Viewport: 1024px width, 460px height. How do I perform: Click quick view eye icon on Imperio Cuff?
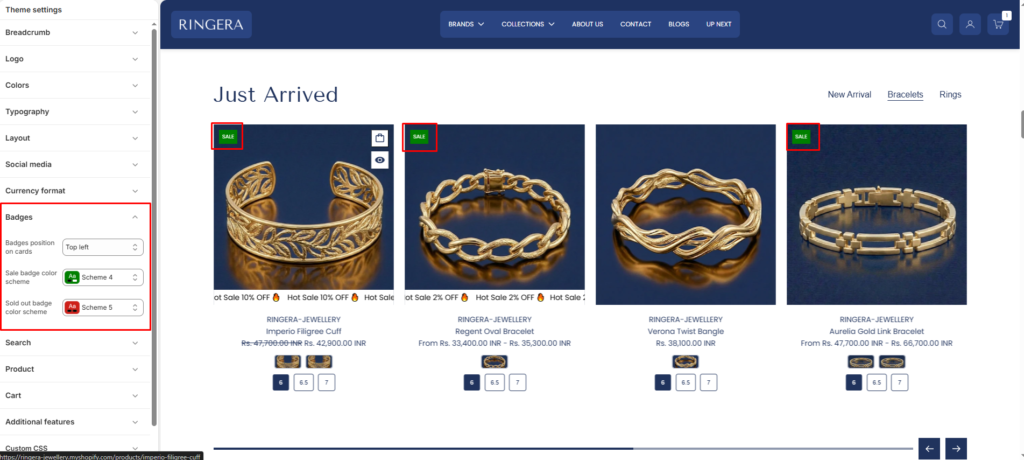380,160
